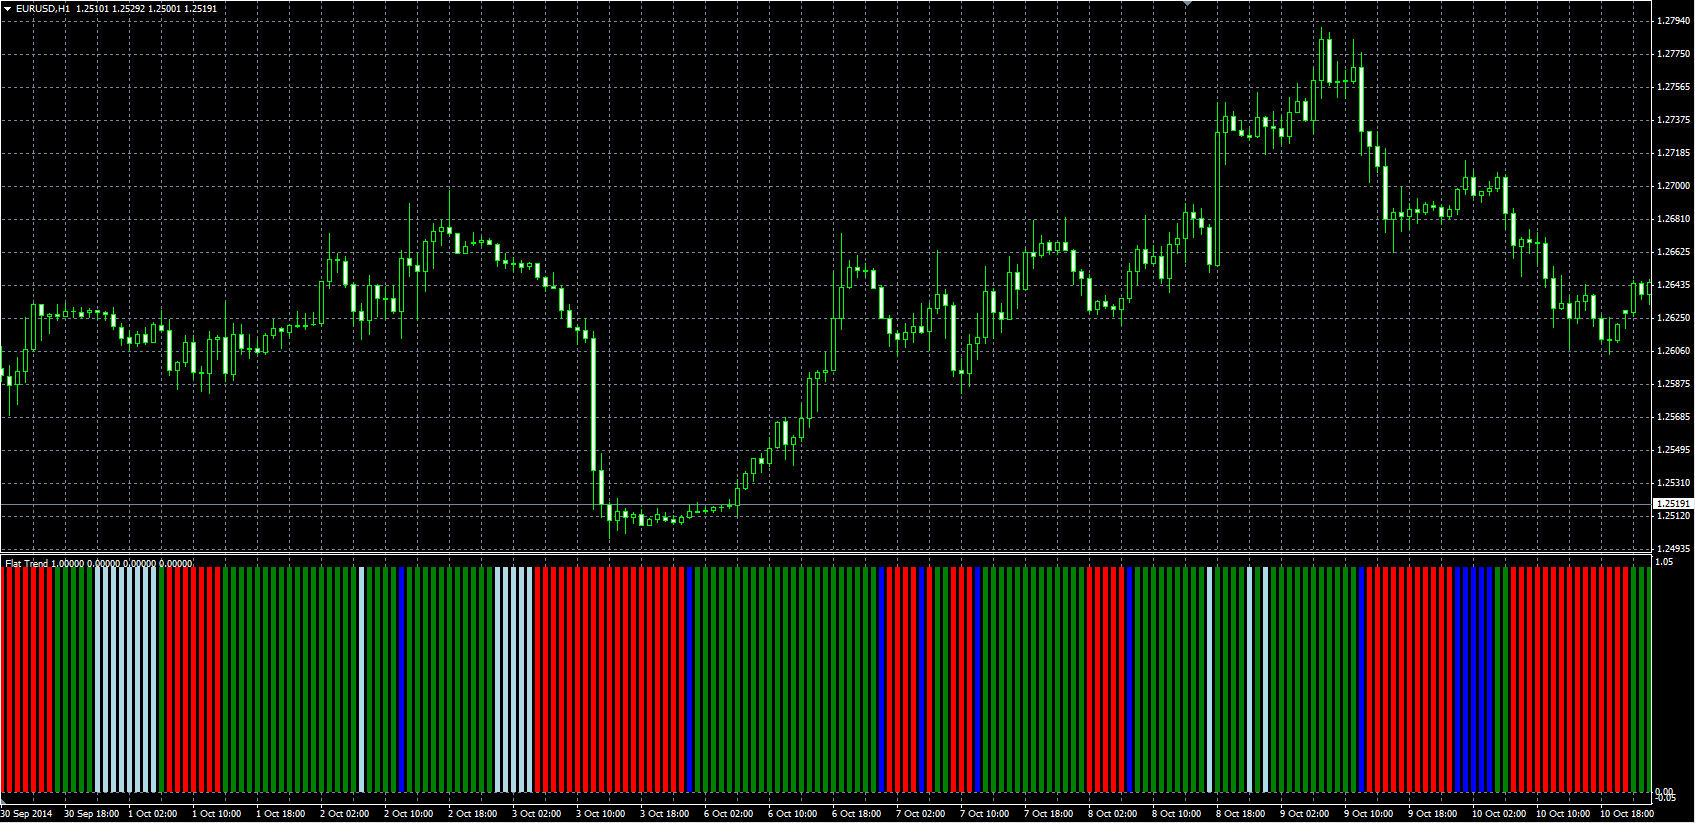This screenshot has width=1695, height=823.
Task: Click the 8 Oct 10:00 time label
Action: pyautogui.click(x=1177, y=814)
